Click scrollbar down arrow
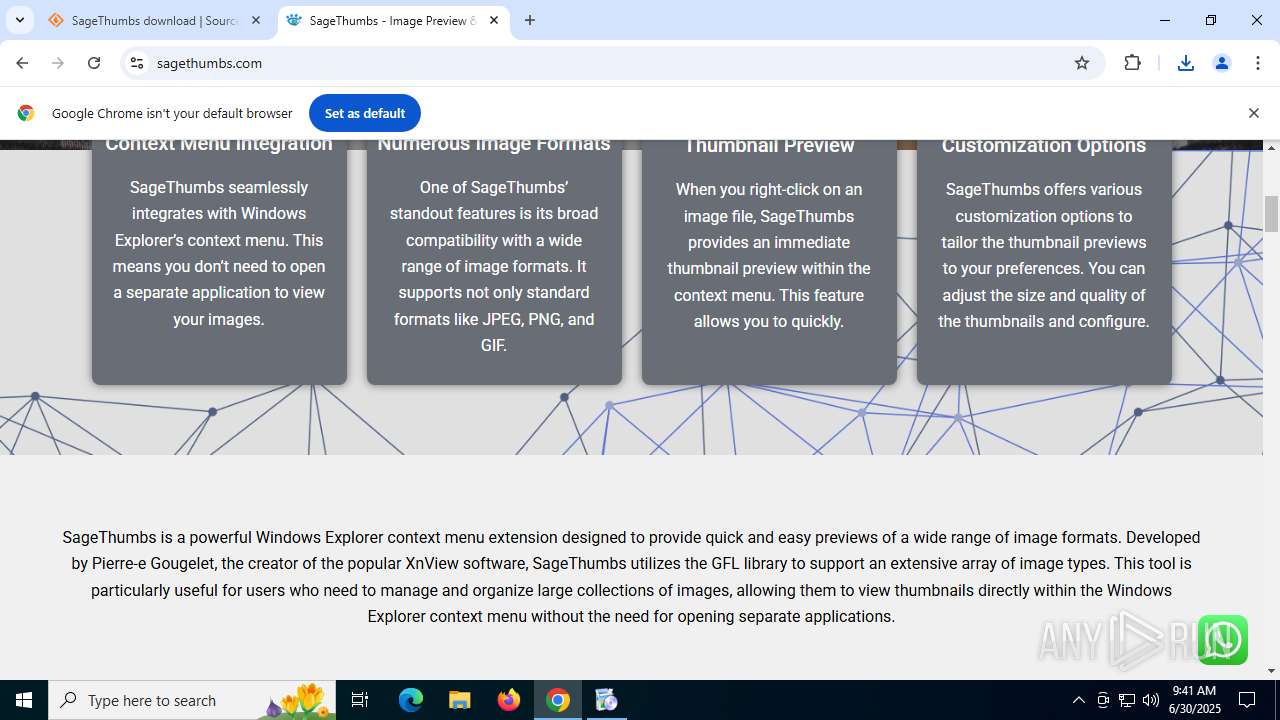 tap(1272, 671)
